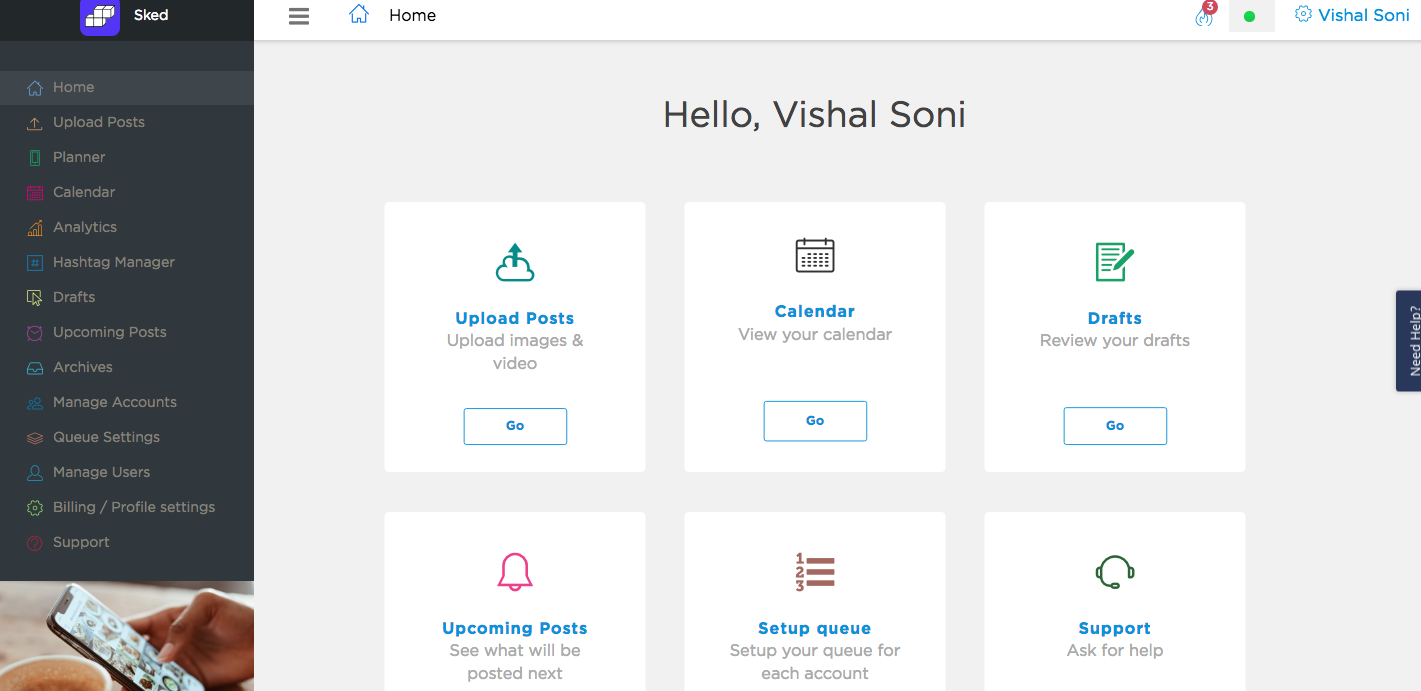Image resolution: width=1421 pixels, height=691 pixels.
Task: Go to Planner in the sidebar
Action: click(127, 158)
